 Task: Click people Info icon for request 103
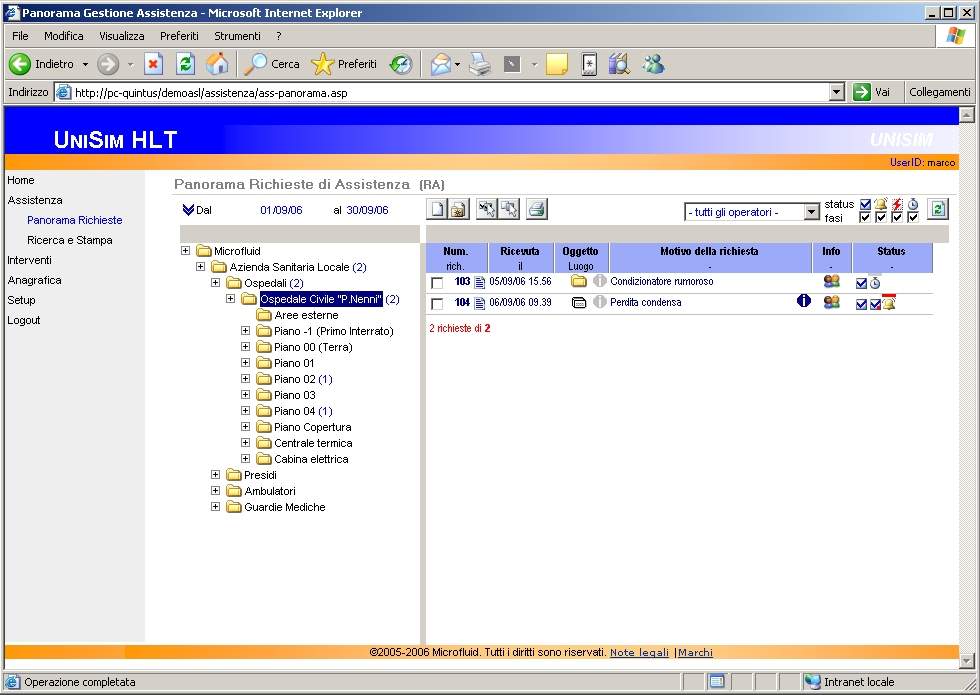[831, 281]
